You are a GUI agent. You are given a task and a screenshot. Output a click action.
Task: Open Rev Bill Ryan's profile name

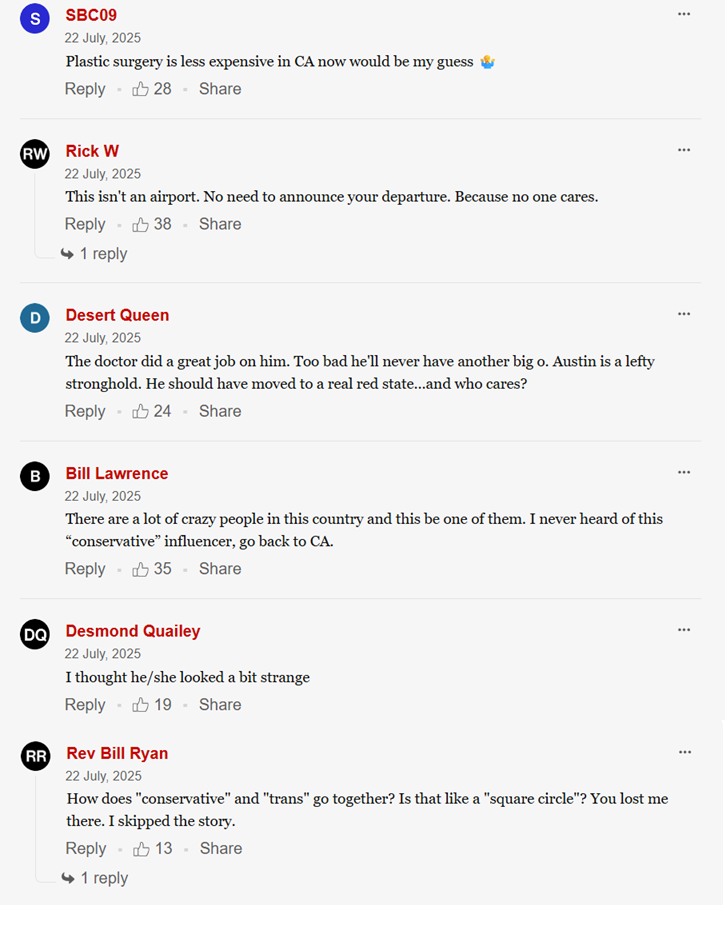pyautogui.click(x=117, y=753)
